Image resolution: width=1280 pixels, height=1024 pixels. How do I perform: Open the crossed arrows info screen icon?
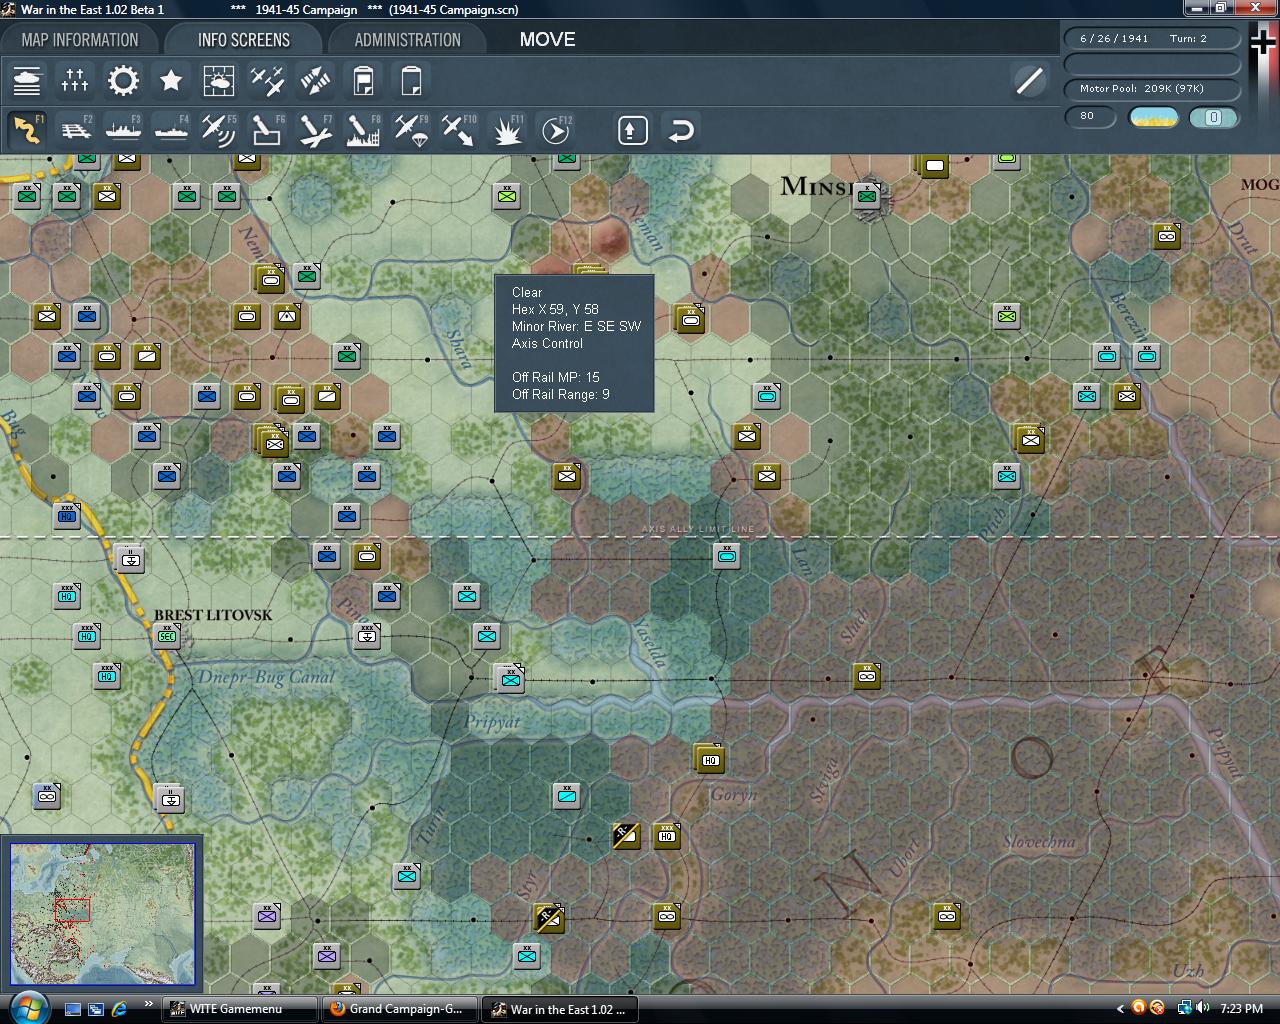pyautogui.click(x=315, y=80)
